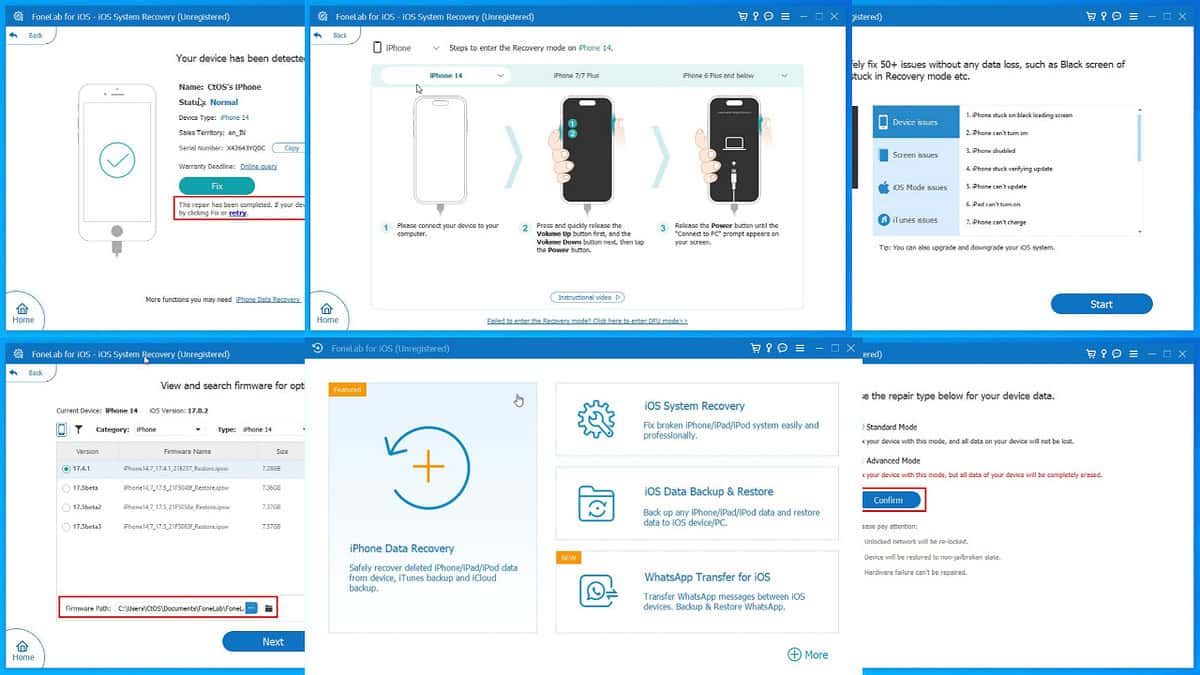Select the iTunes issues tab
This screenshot has width=1200, height=675.
(915, 220)
